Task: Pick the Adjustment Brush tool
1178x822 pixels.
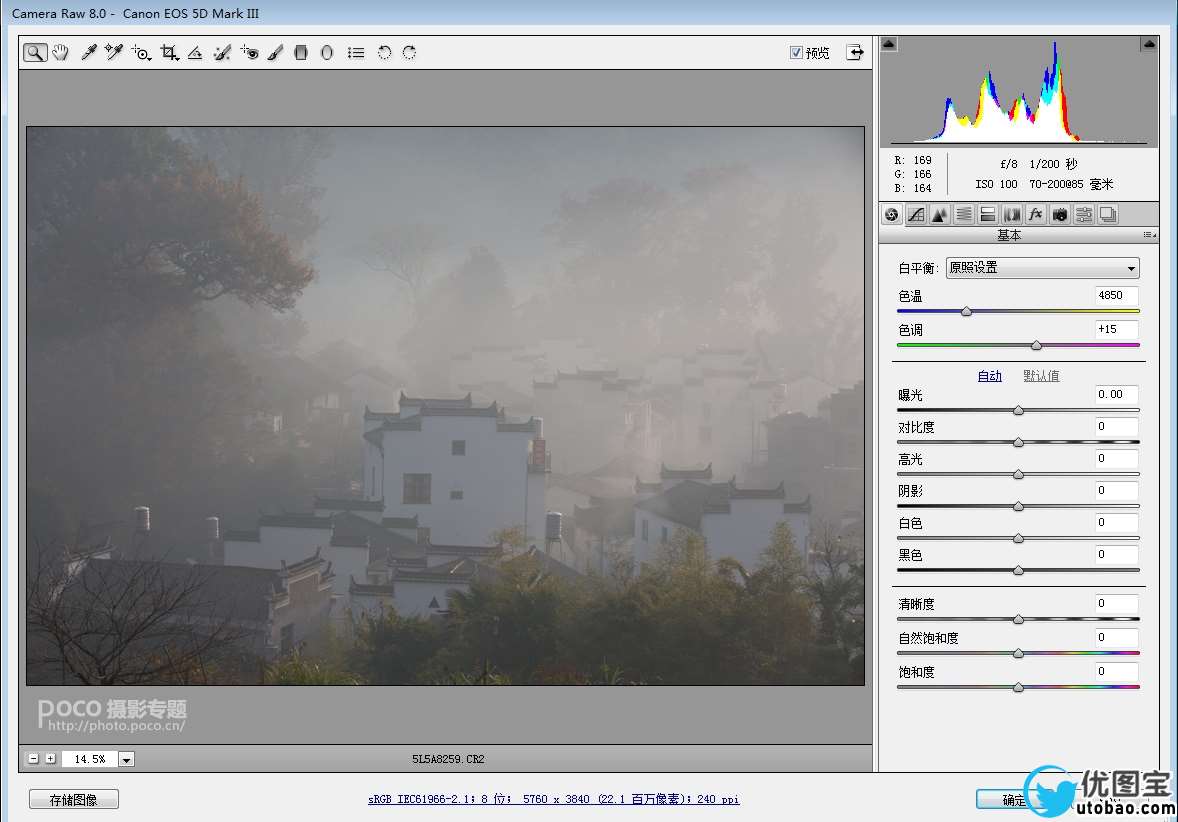Action: [275, 53]
